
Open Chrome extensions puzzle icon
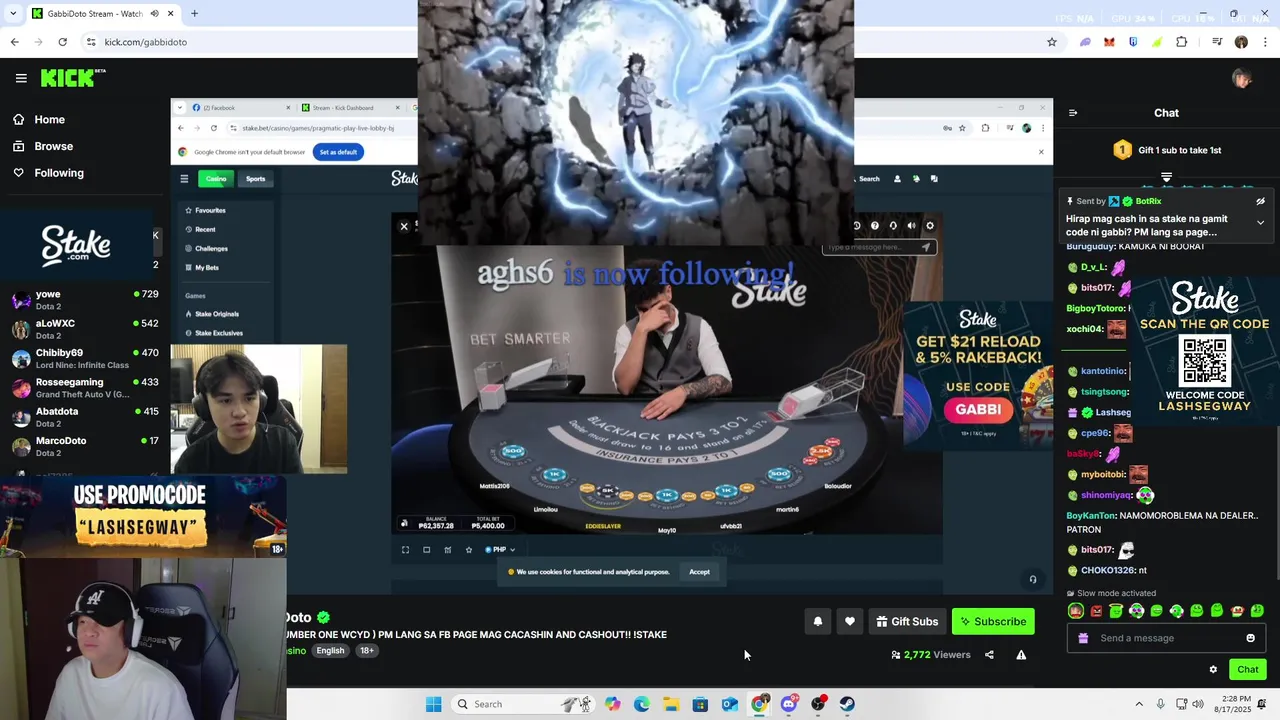point(1181,42)
